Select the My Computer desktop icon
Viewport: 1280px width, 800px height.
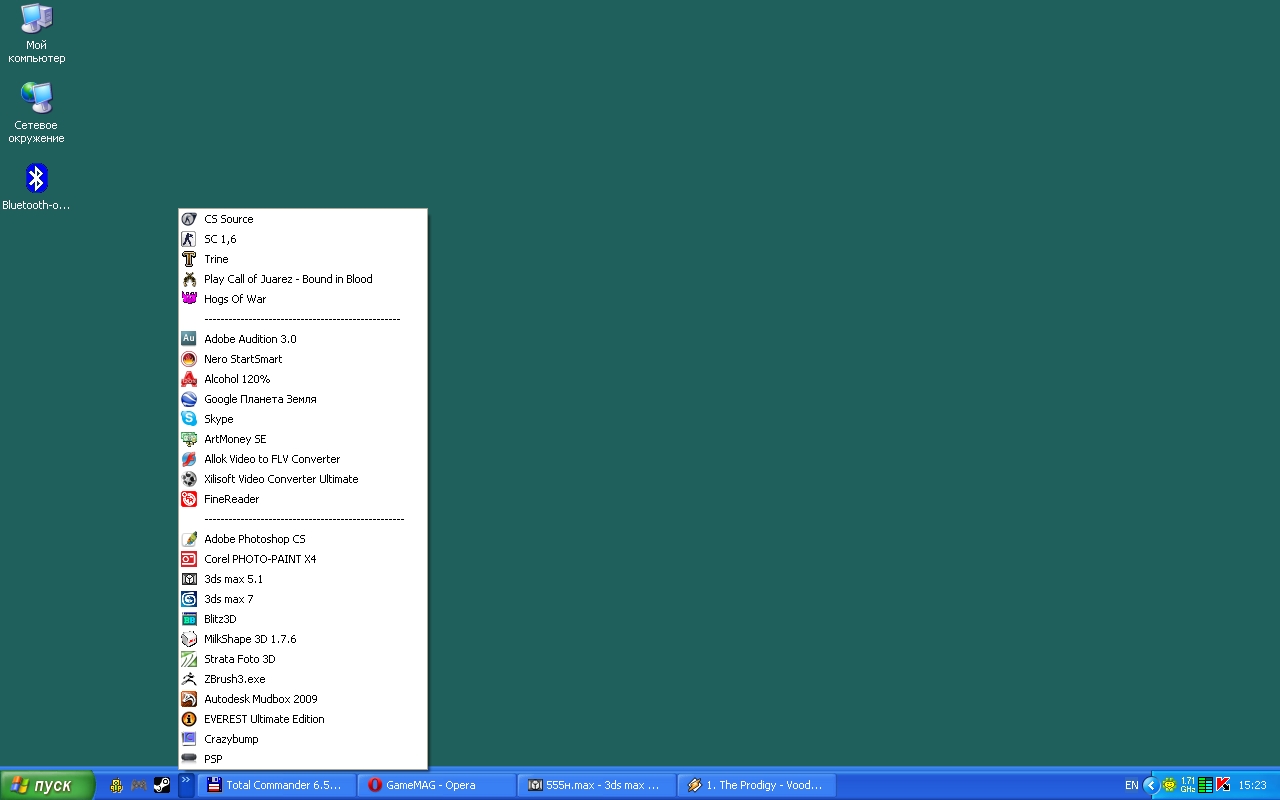(x=37, y=19)
